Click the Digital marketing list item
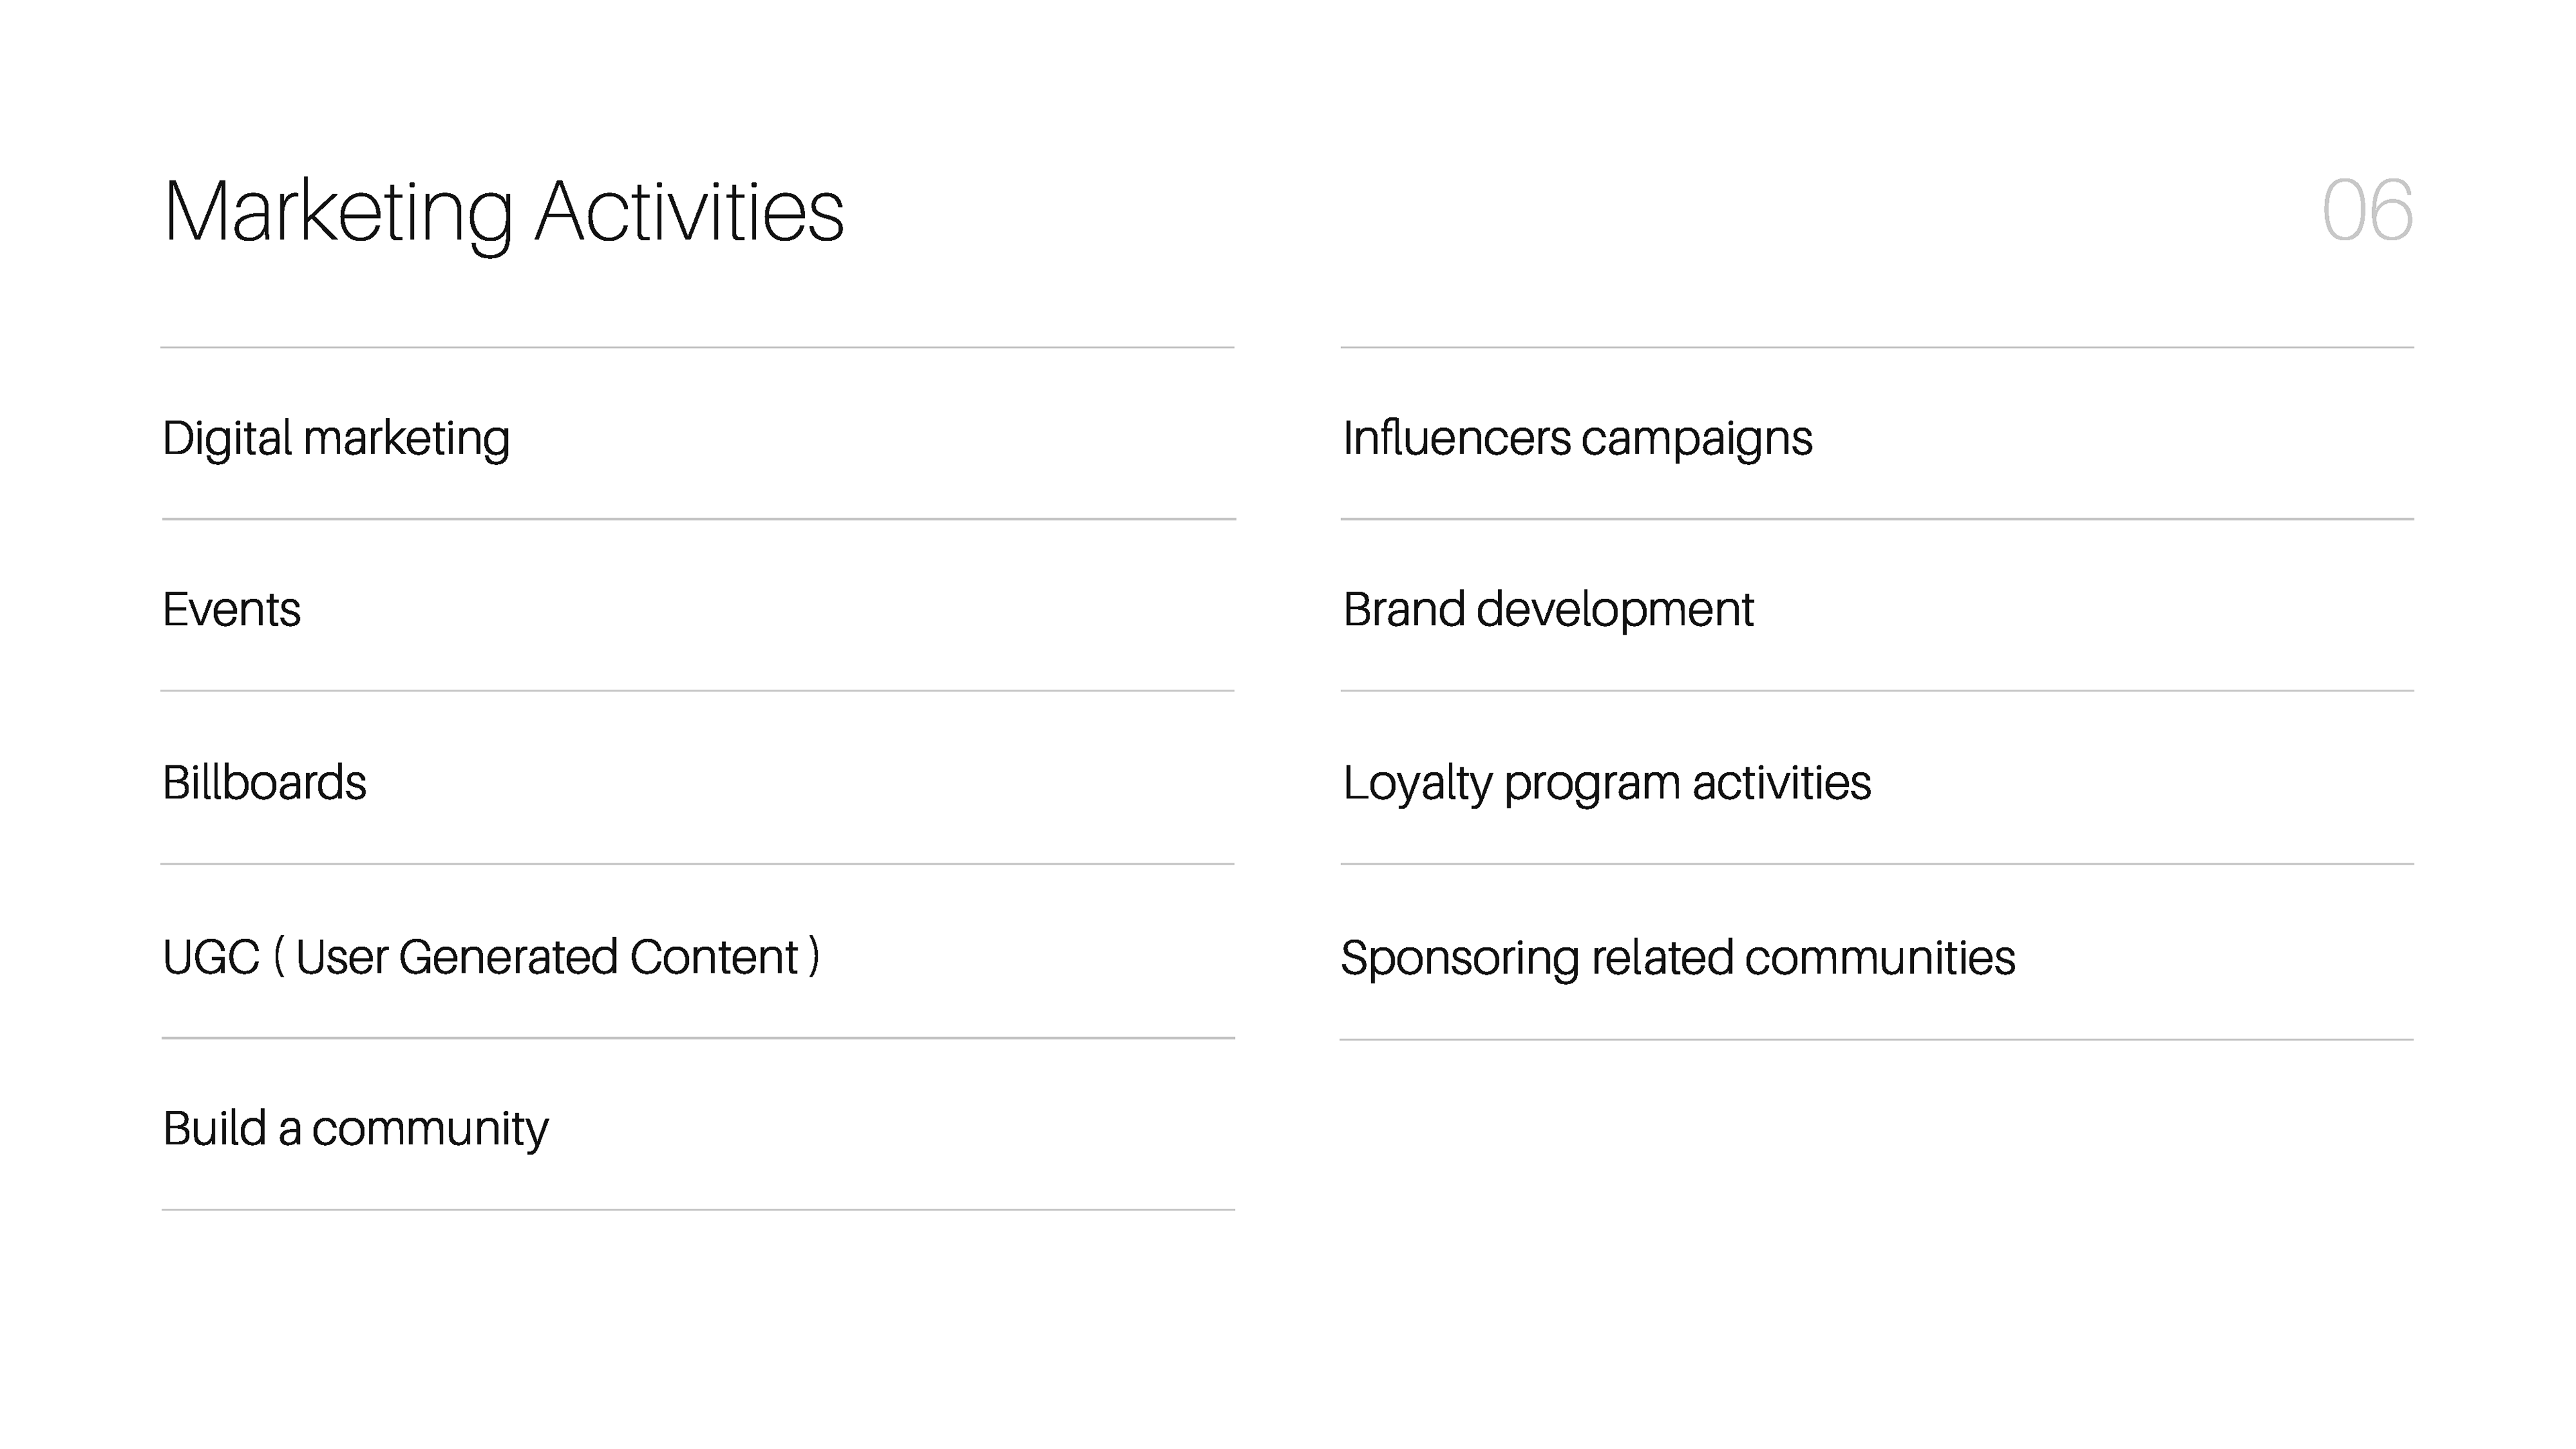This screenshot has height=1449, width=2576. 336,439
